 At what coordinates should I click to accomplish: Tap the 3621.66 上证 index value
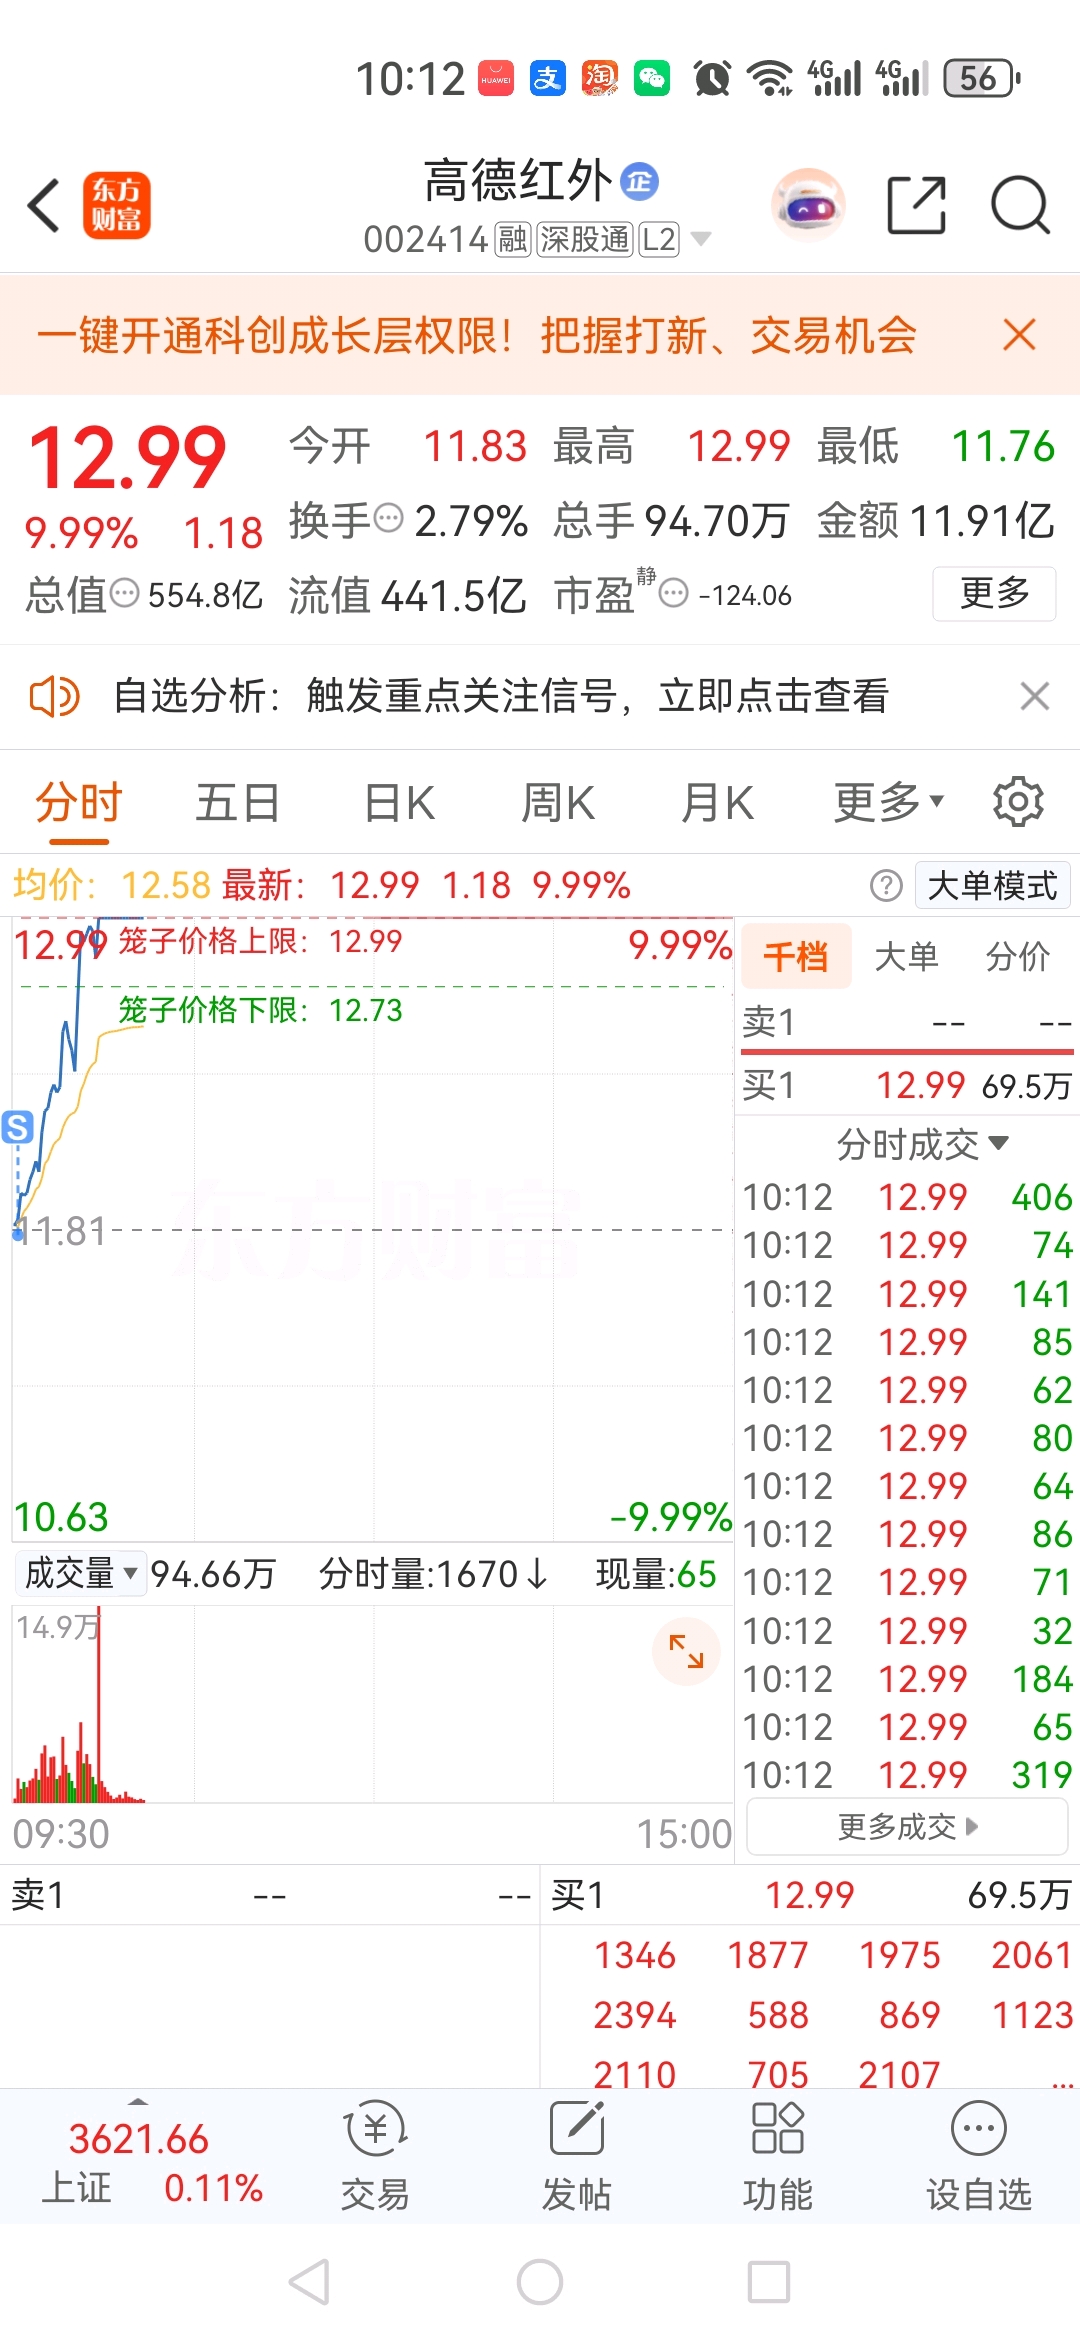pos(138,2139)
